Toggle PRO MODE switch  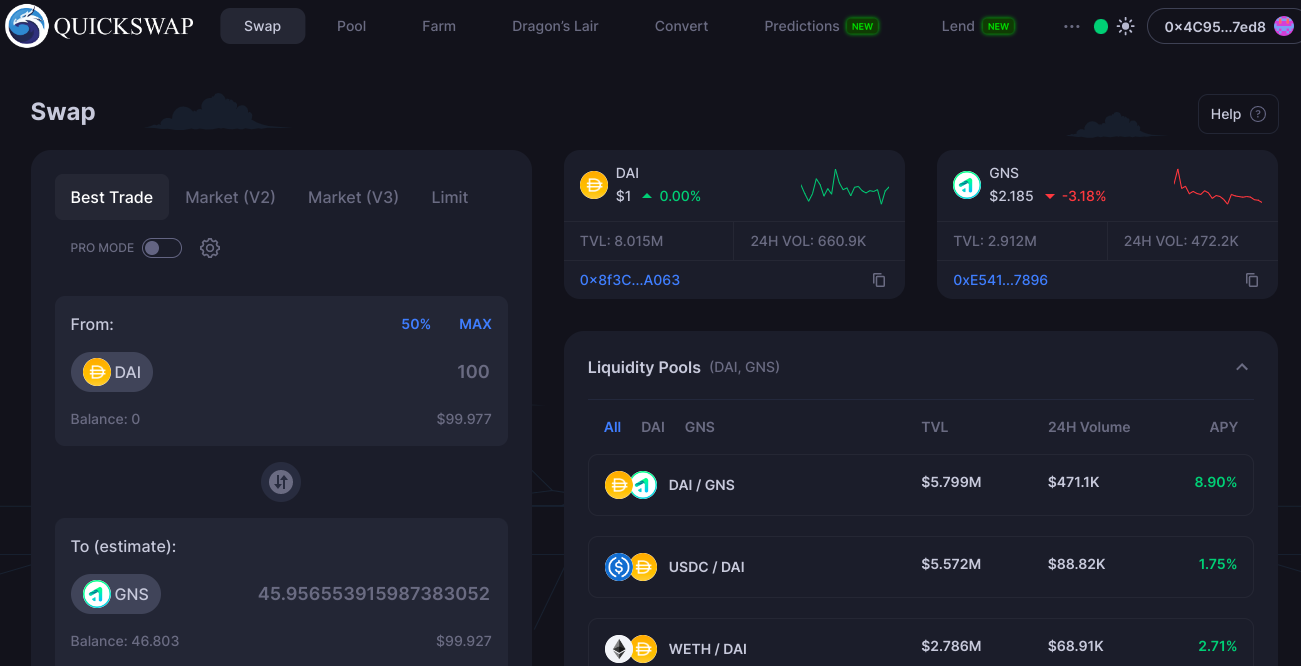click(162, 248)
